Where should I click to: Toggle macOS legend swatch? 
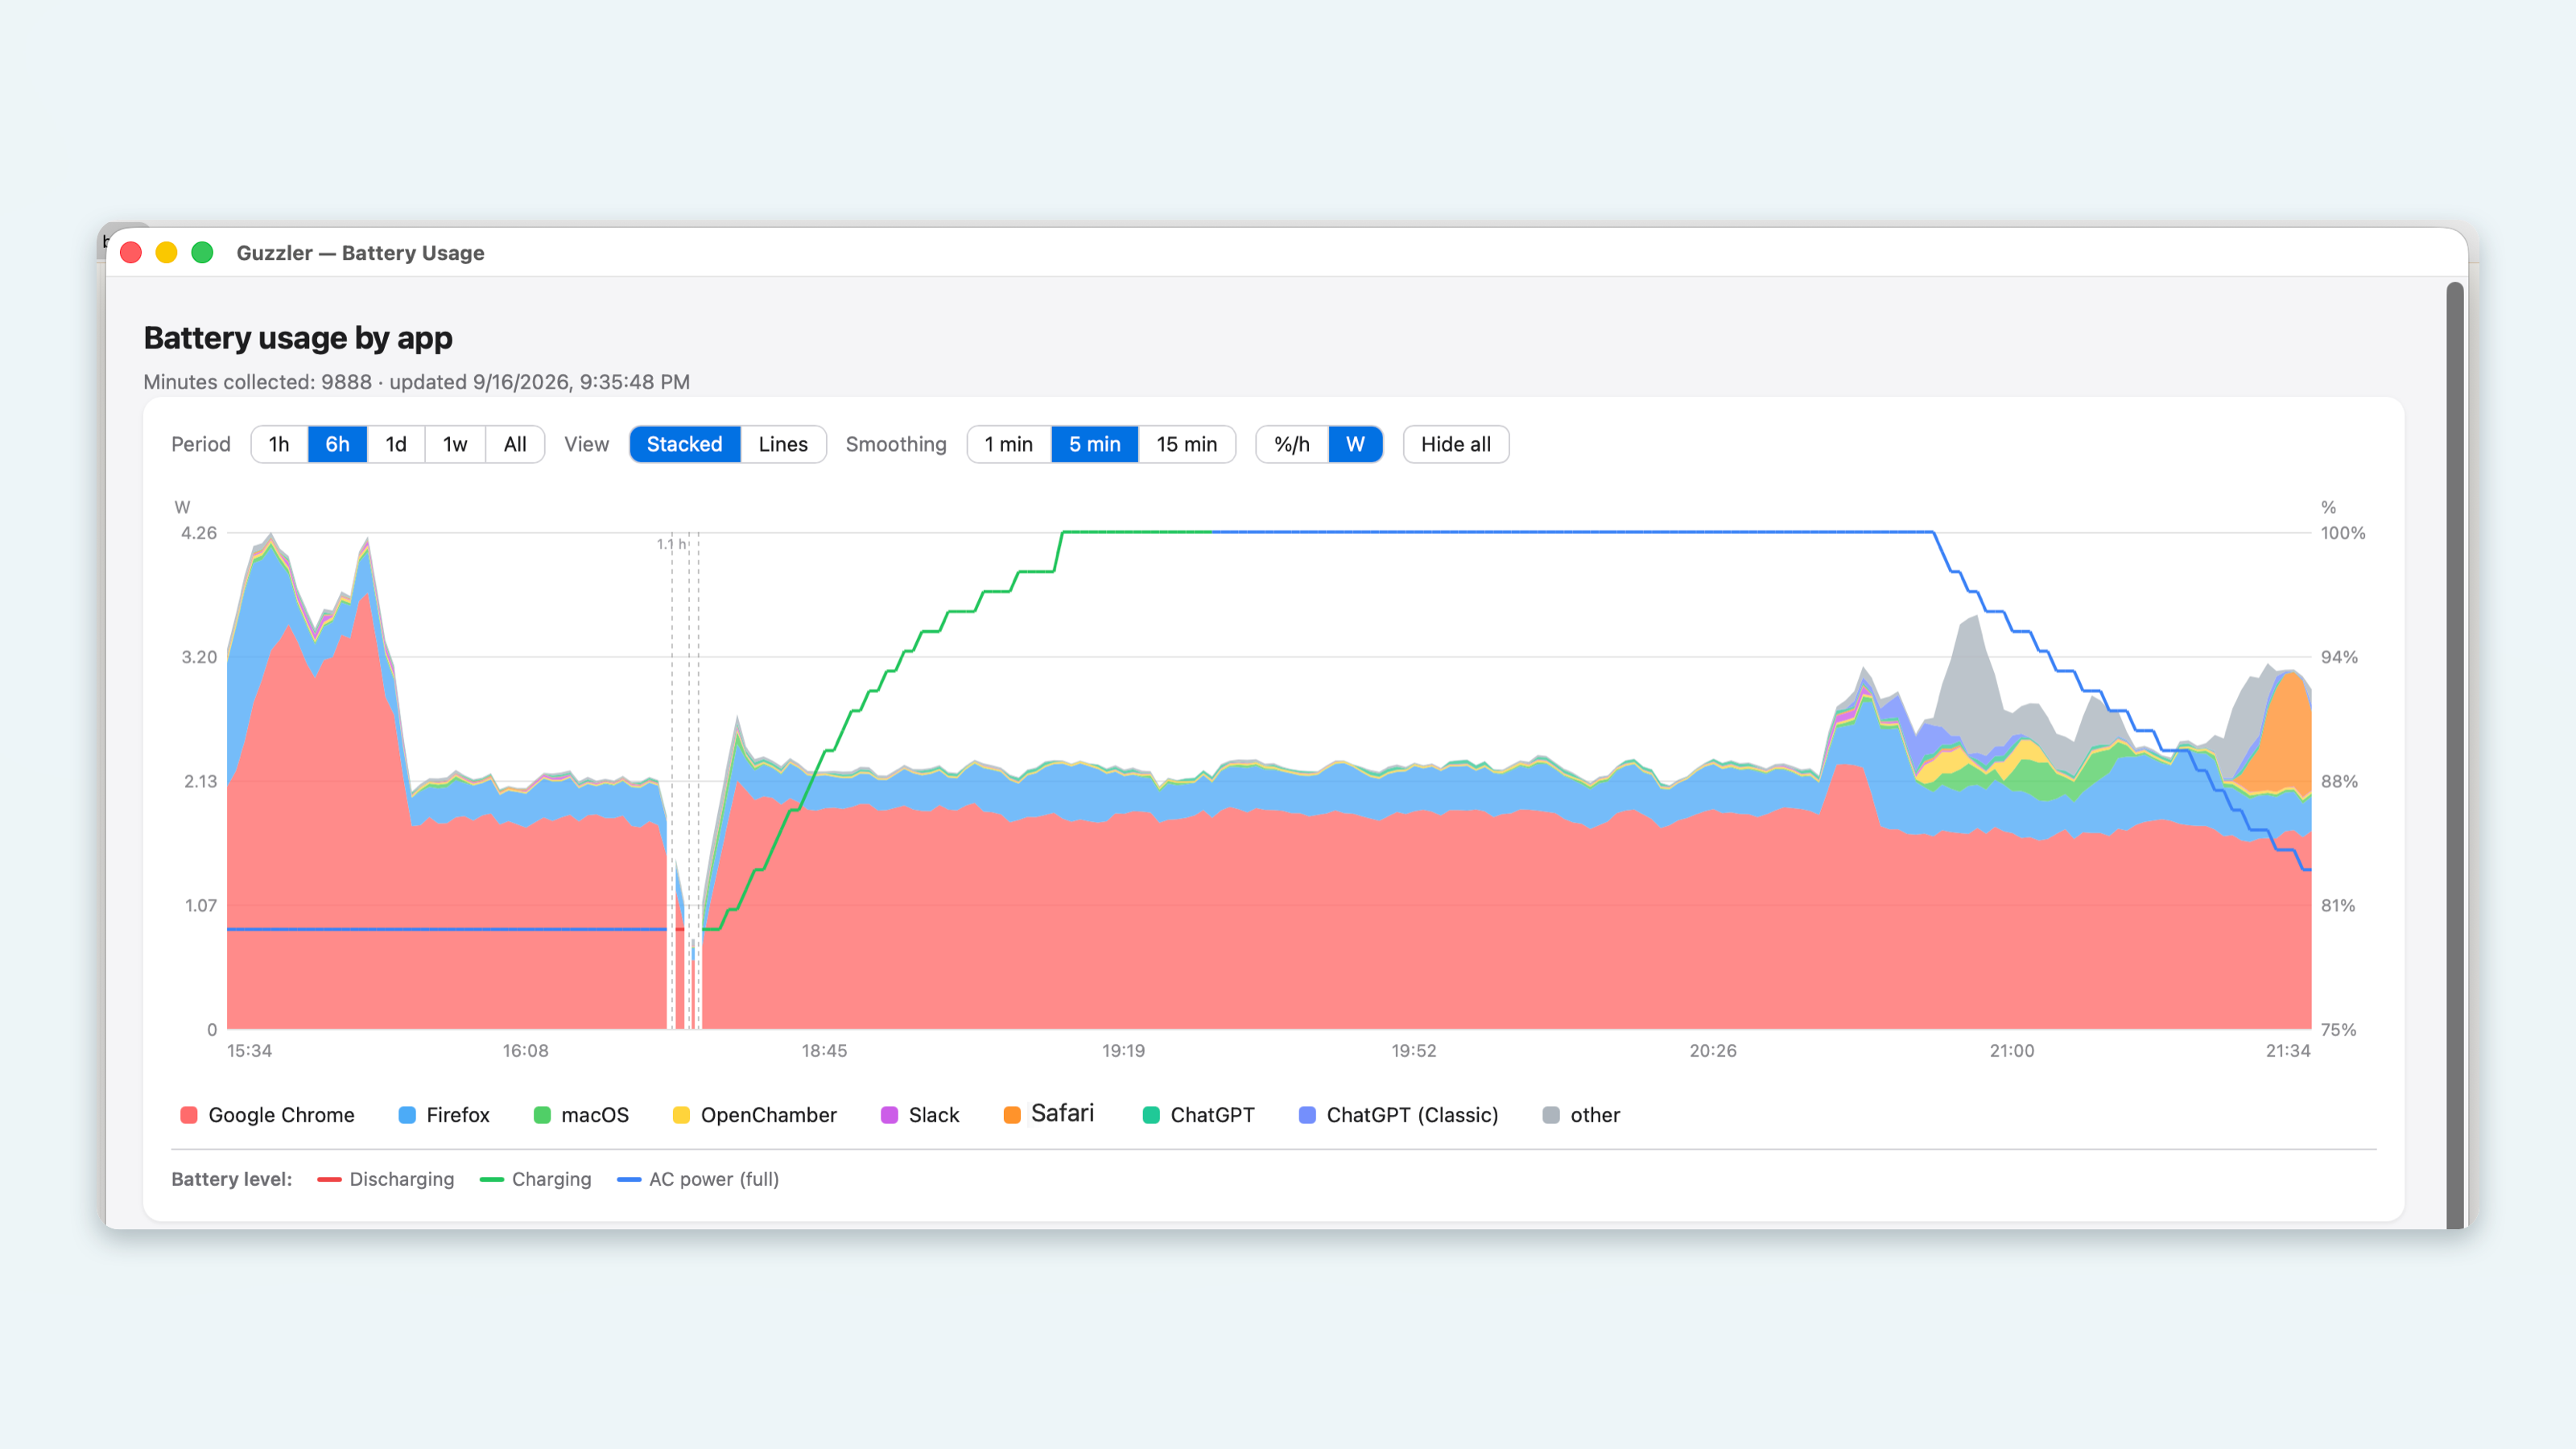[542, 1115]
